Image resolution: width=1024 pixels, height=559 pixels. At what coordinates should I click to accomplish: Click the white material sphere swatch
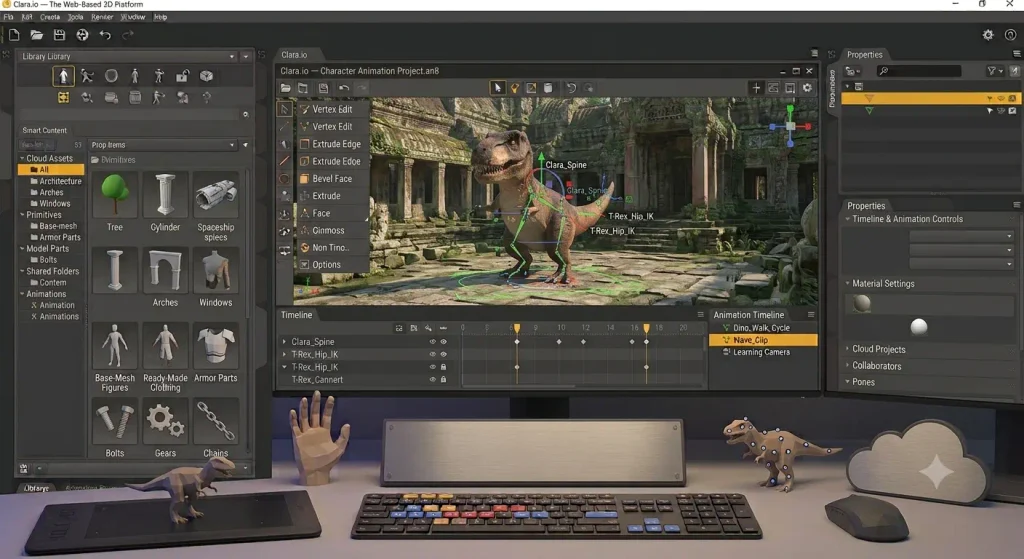pyautogui.click(x=919, y=327)
